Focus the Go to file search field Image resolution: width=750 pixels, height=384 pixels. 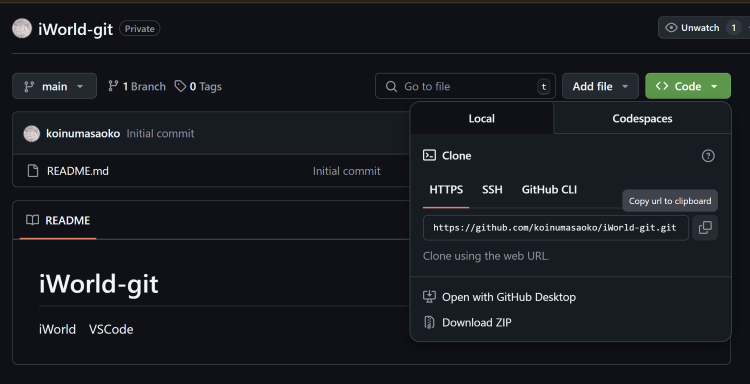click(465, 86)
